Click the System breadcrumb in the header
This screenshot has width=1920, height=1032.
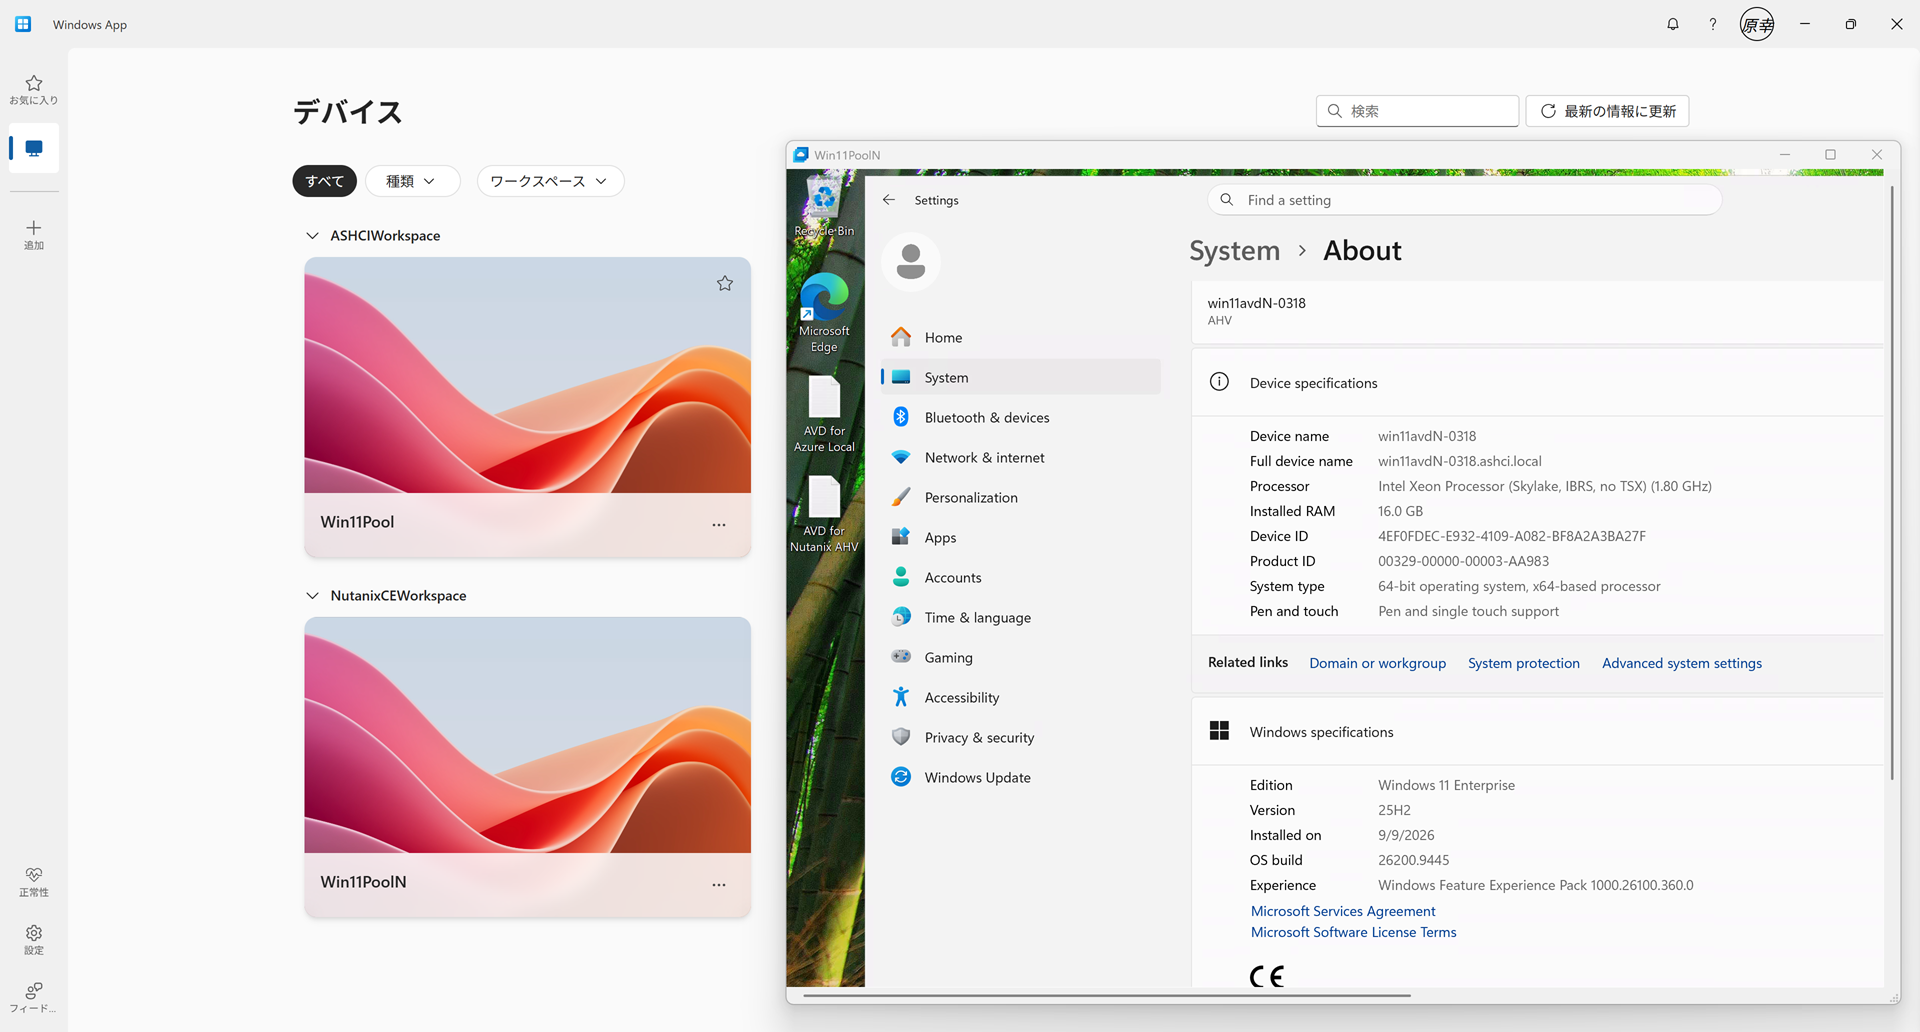(1235, 251)
